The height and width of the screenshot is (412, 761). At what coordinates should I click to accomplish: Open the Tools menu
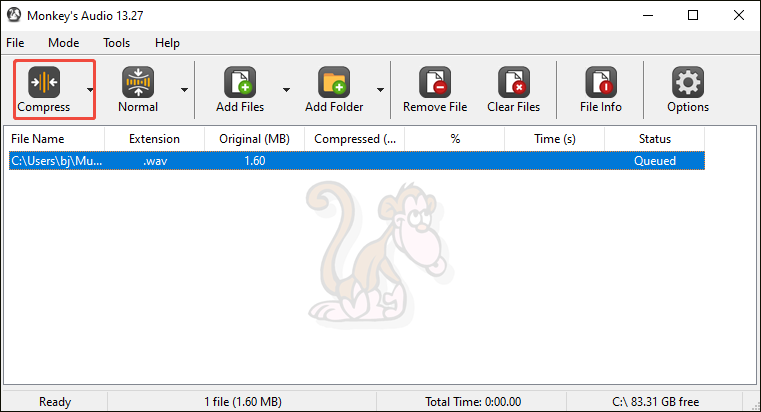coord(116,43)
